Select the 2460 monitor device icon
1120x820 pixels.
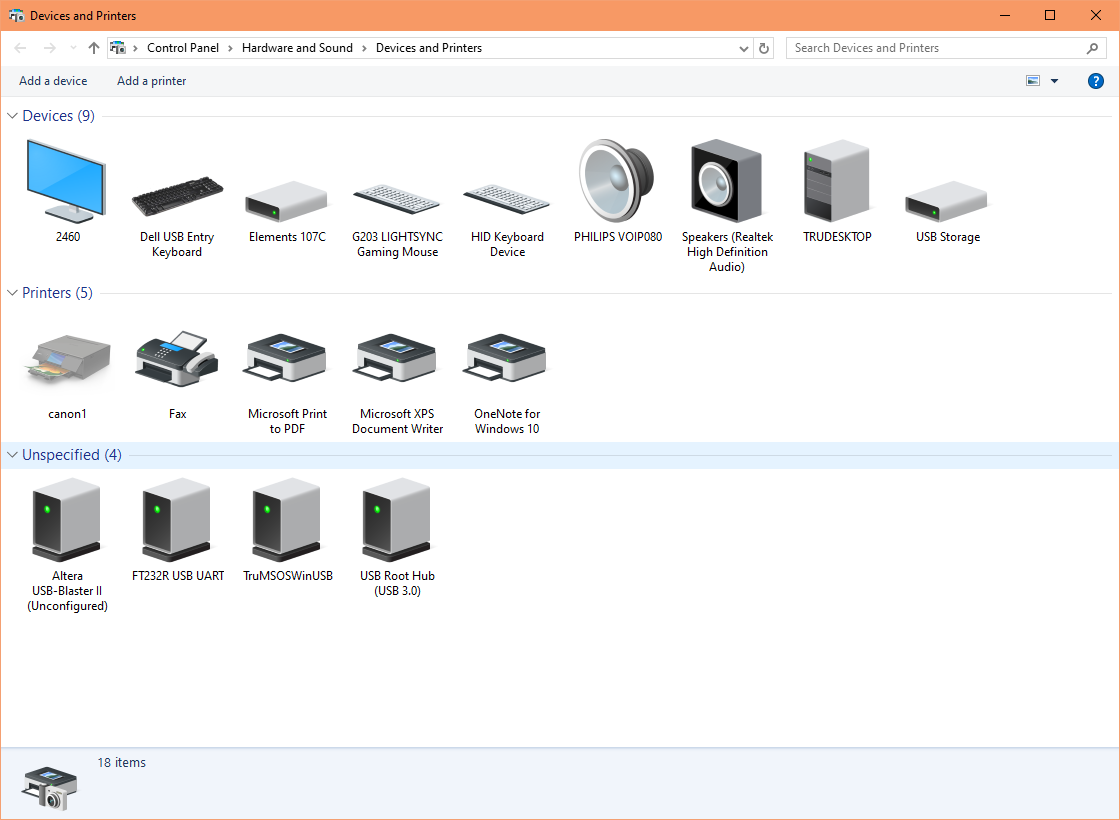66,181
